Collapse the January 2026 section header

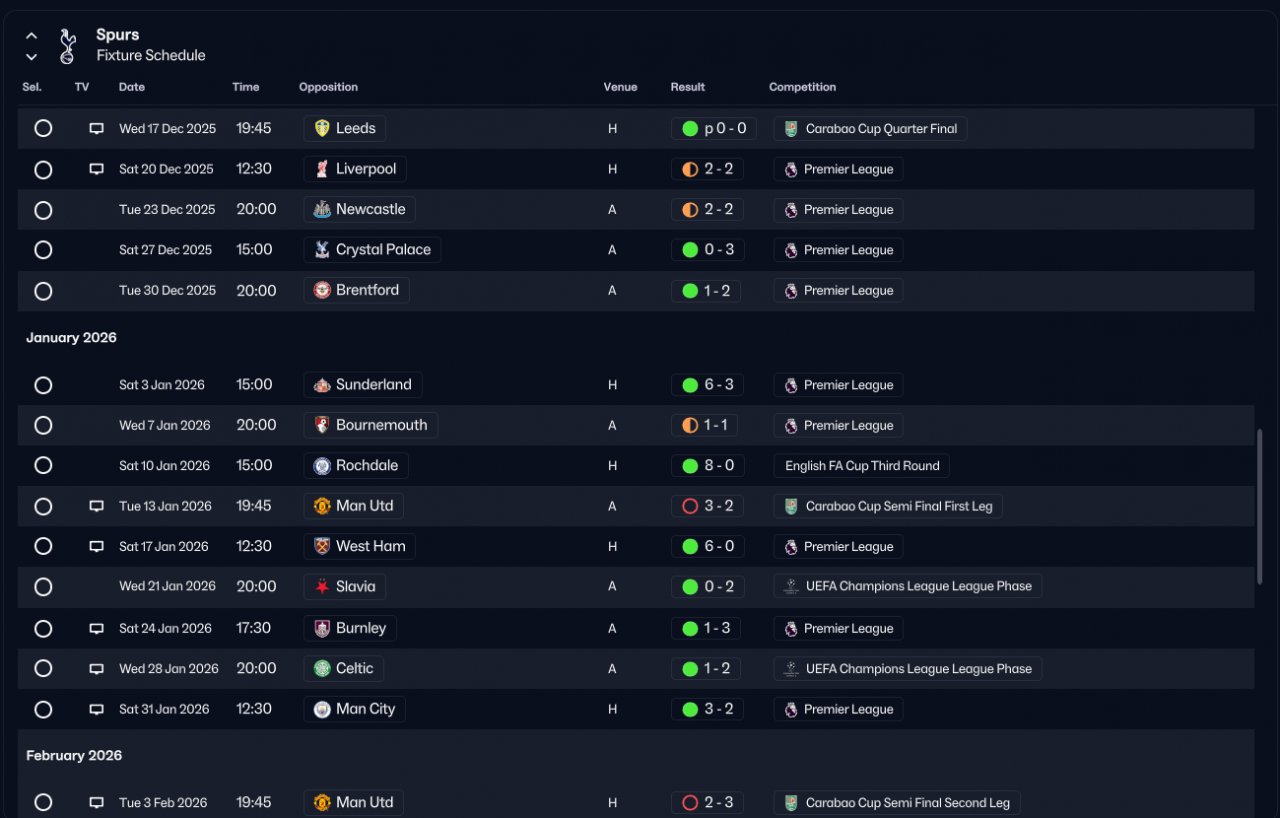coord(71,338)
